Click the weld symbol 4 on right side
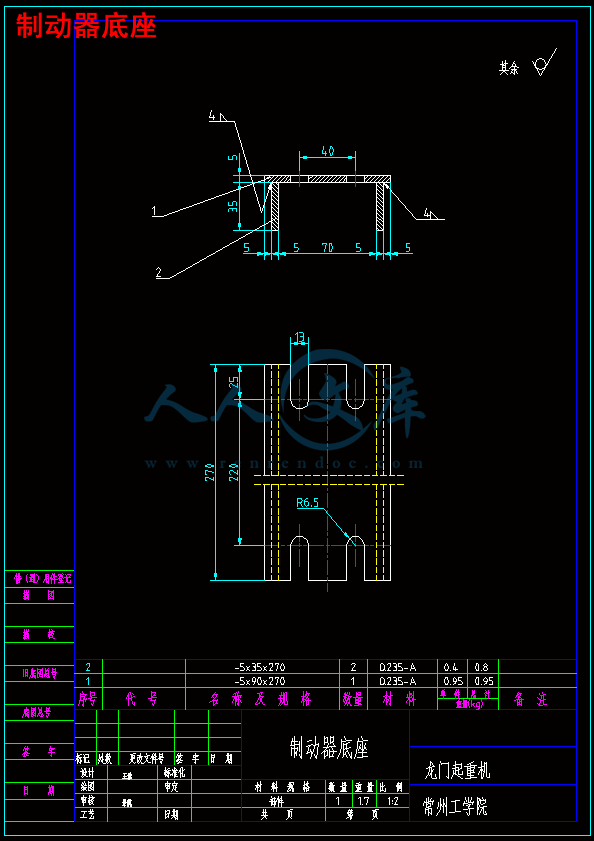Viewport: 594px width, 841px height. pyautogui.click(x=429, y=213)
